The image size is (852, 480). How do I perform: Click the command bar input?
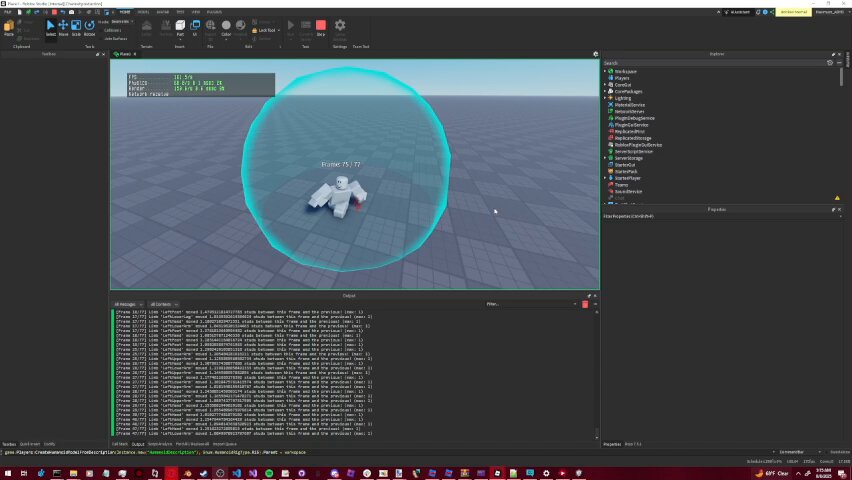click(386, 452)
